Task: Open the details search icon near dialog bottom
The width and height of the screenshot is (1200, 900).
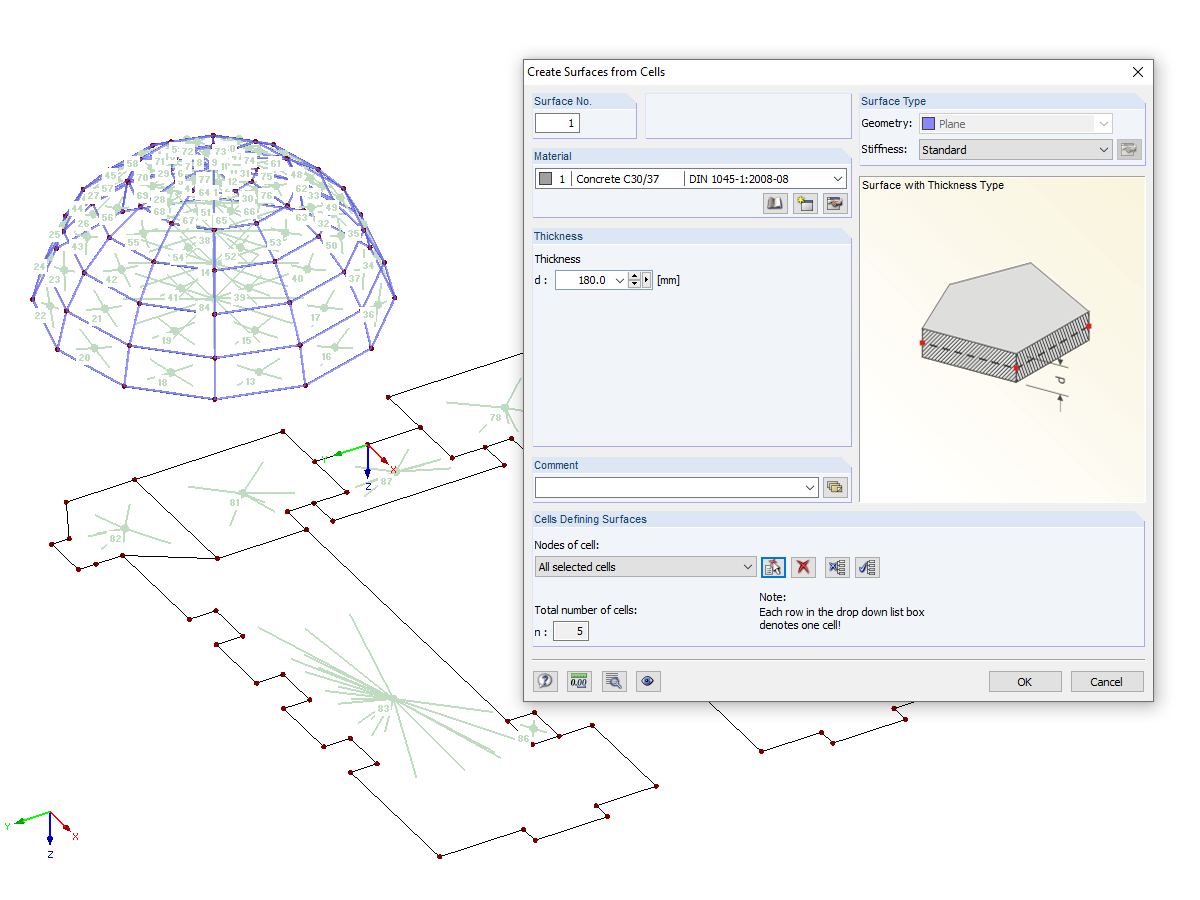Action: tap(613, 681)
